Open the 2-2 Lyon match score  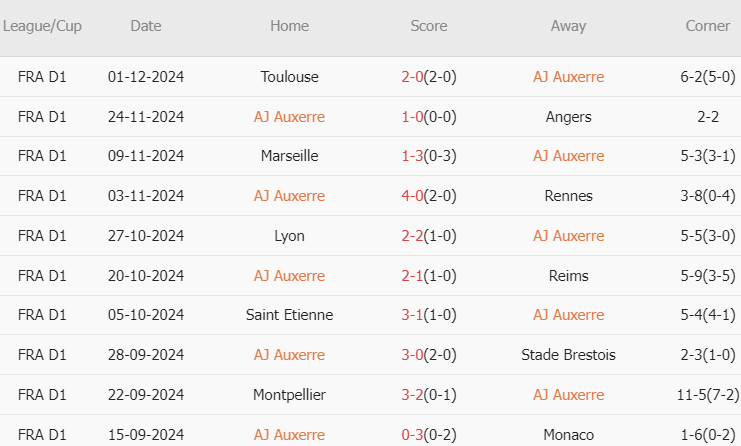click(x=428, y=236)
